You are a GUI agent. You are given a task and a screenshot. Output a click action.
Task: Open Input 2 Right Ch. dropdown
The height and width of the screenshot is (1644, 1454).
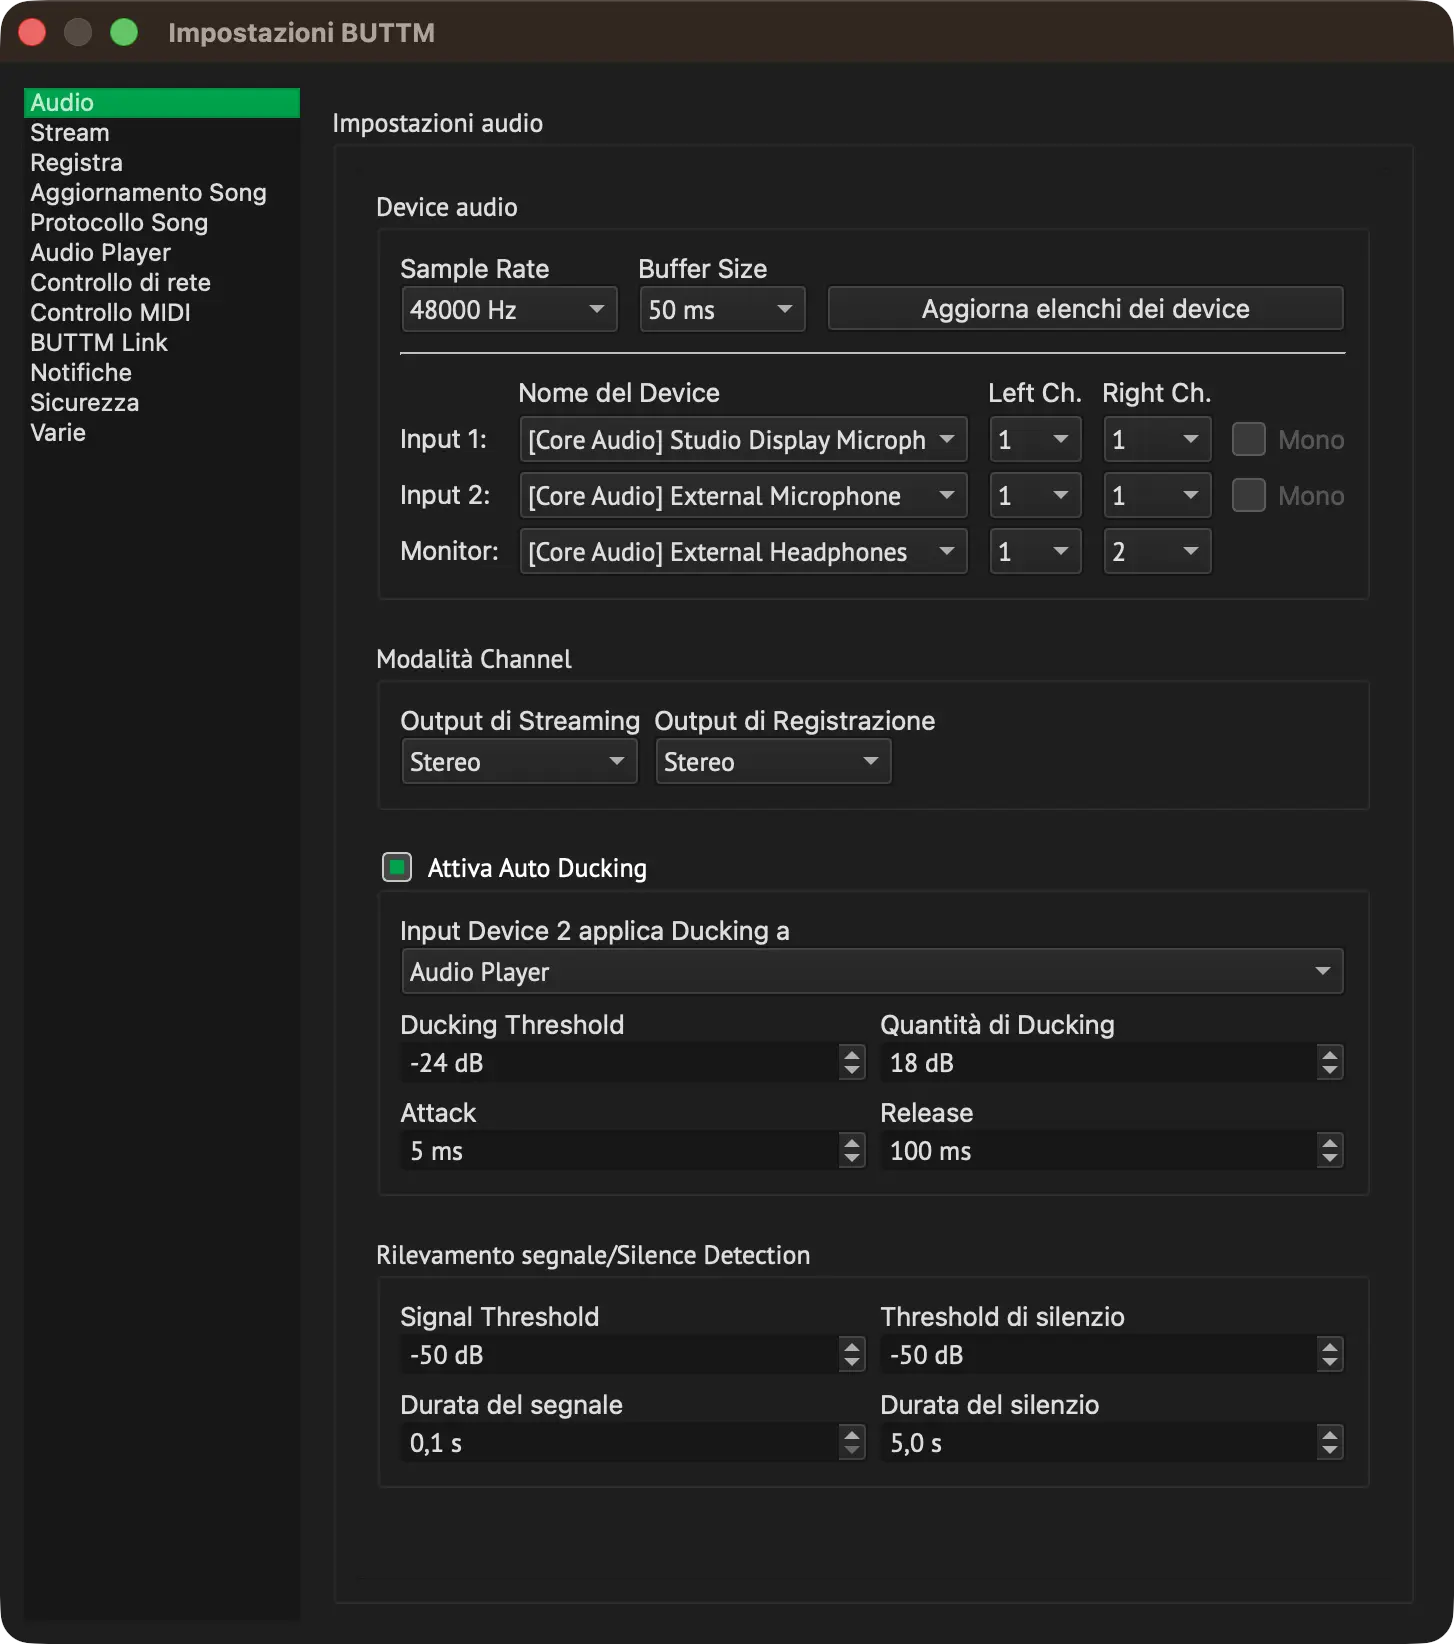tap(1157, 496)
